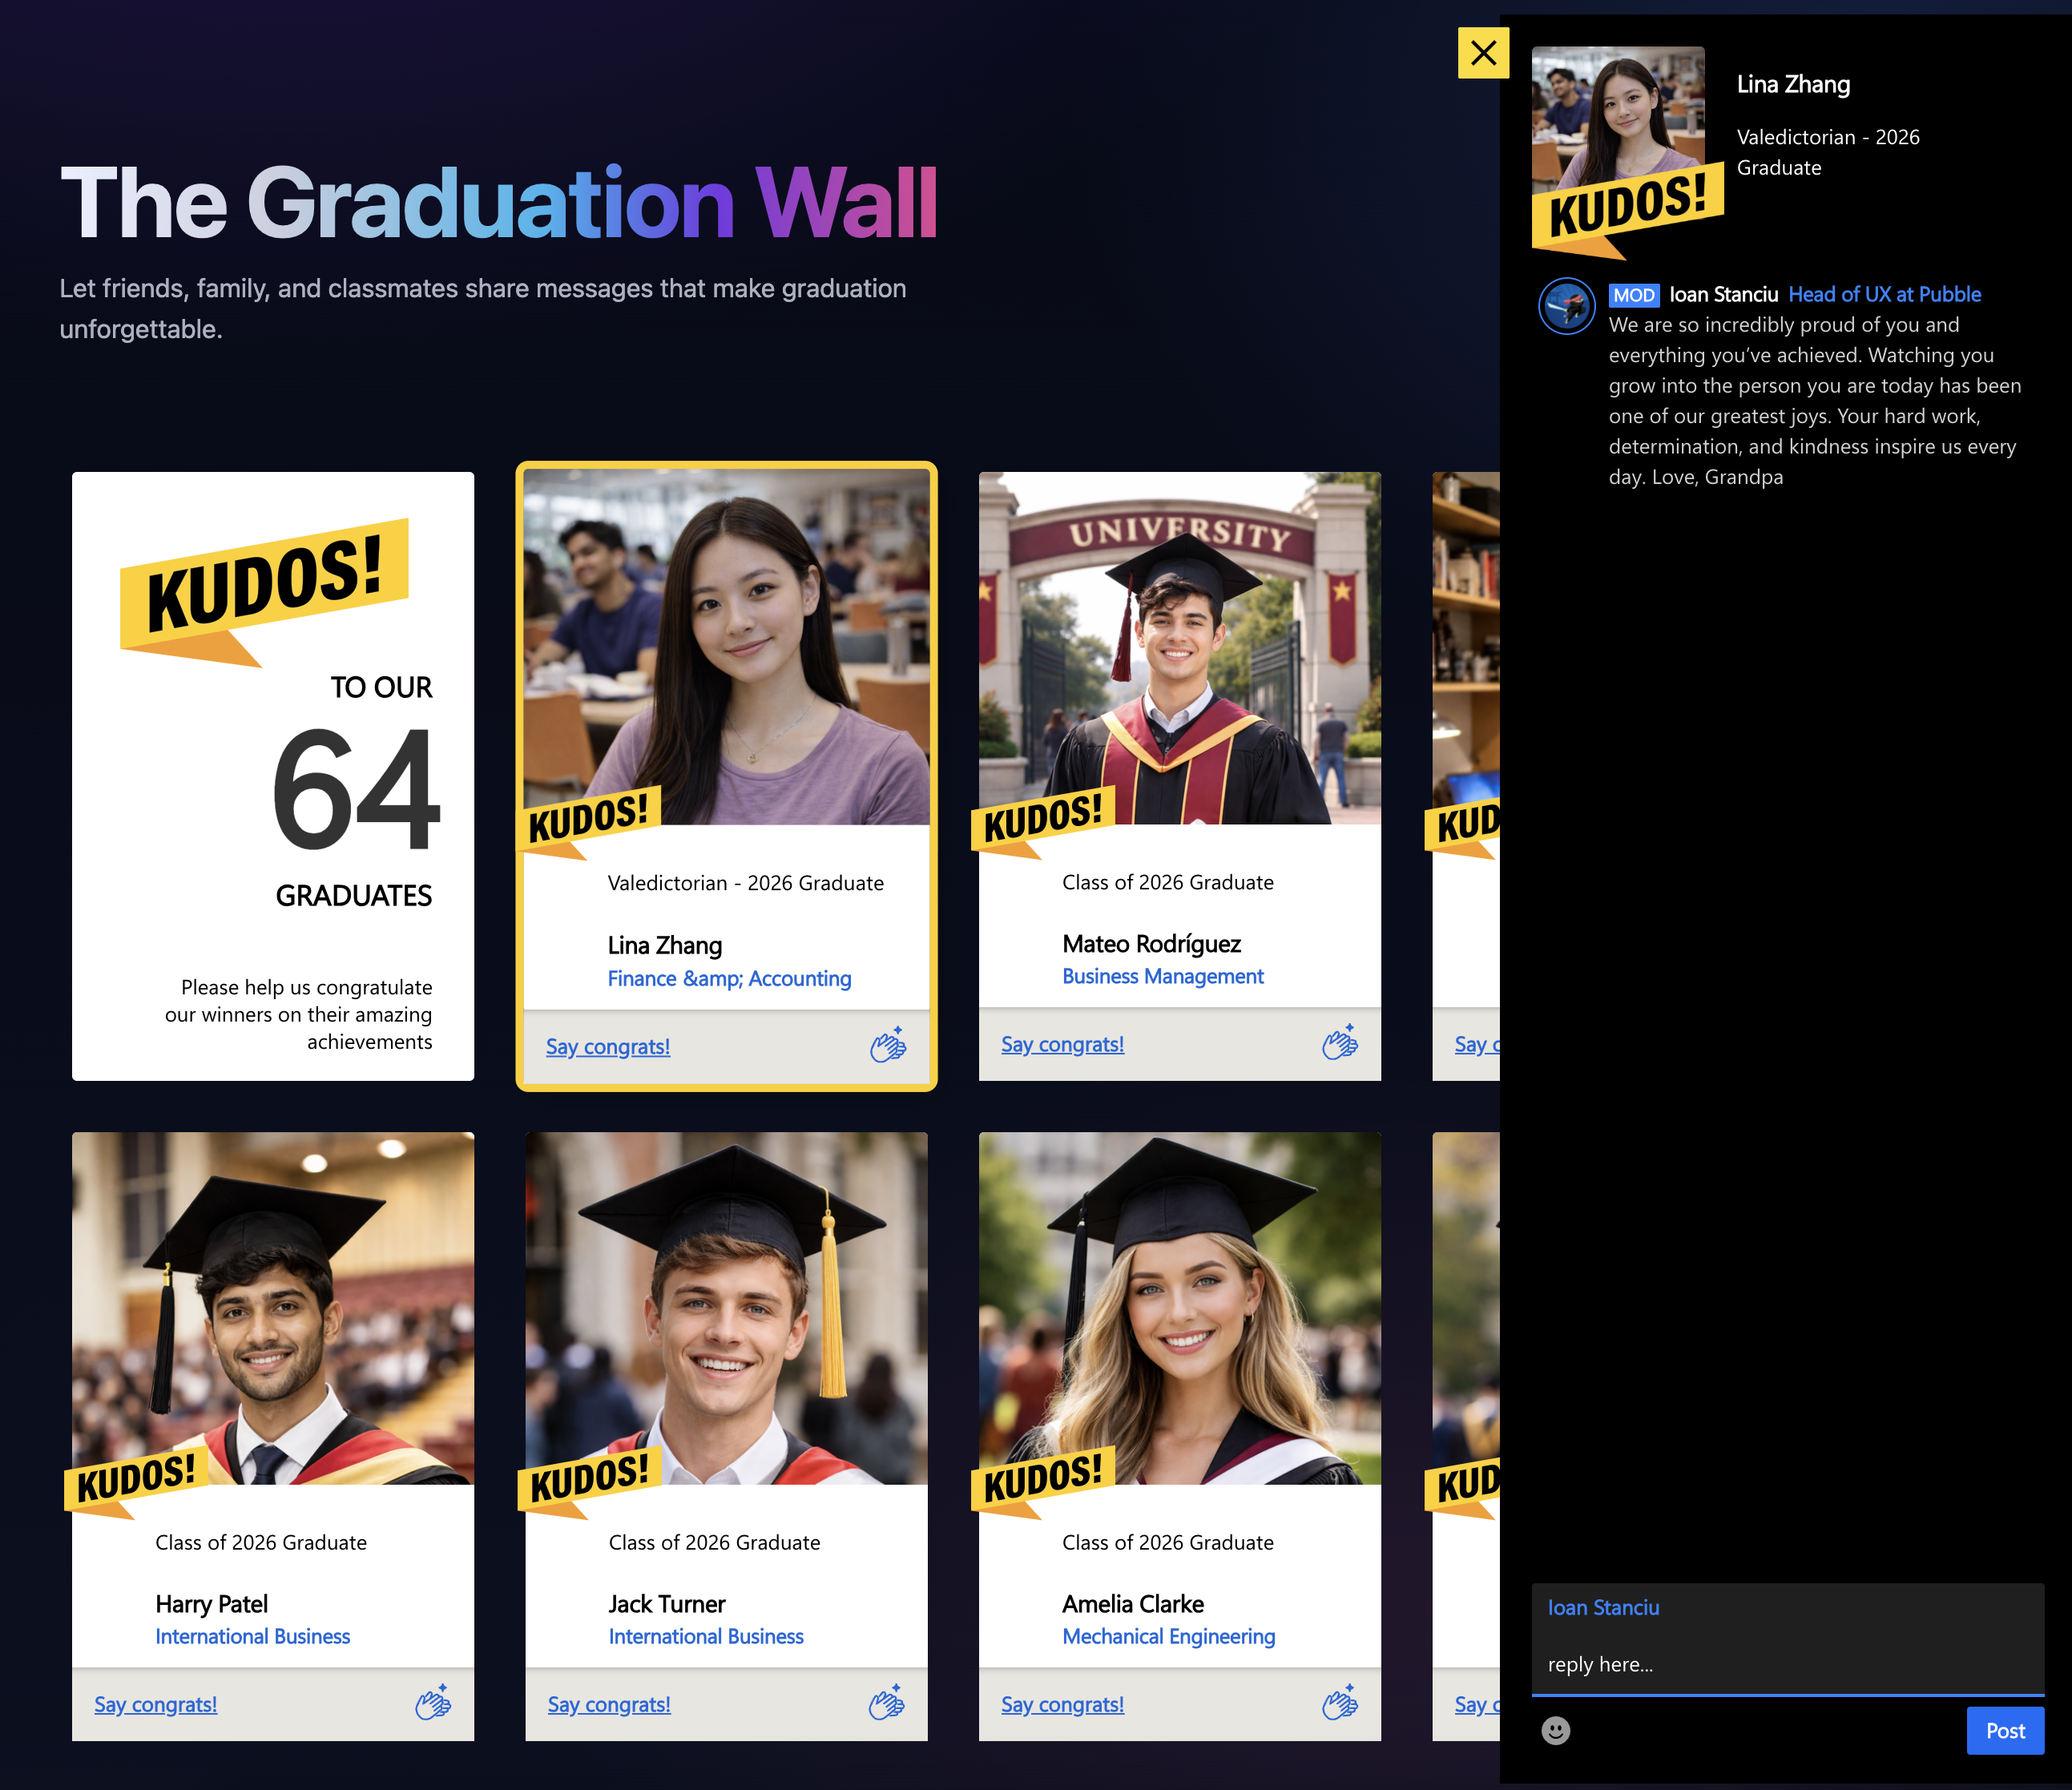Click Say congrats! under Harry Patel
Image resolution: width=2072 pixels, height=1790 pixels.
[155, 1704]
